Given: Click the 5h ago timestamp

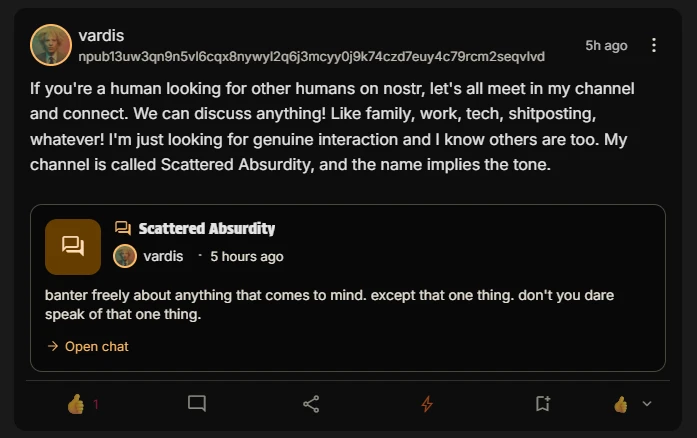Looking at the screenshot, I should tap(606, 45).
